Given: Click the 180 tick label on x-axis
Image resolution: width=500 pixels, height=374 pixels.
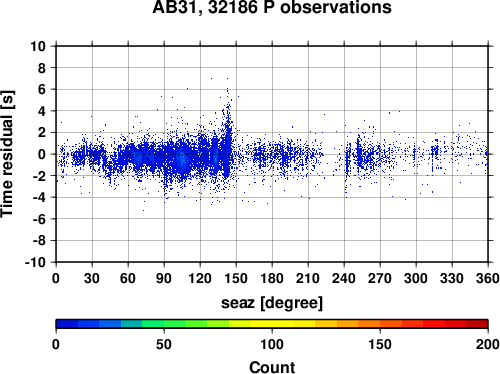Looking at the screenshot, I should [x=272, y=278].
